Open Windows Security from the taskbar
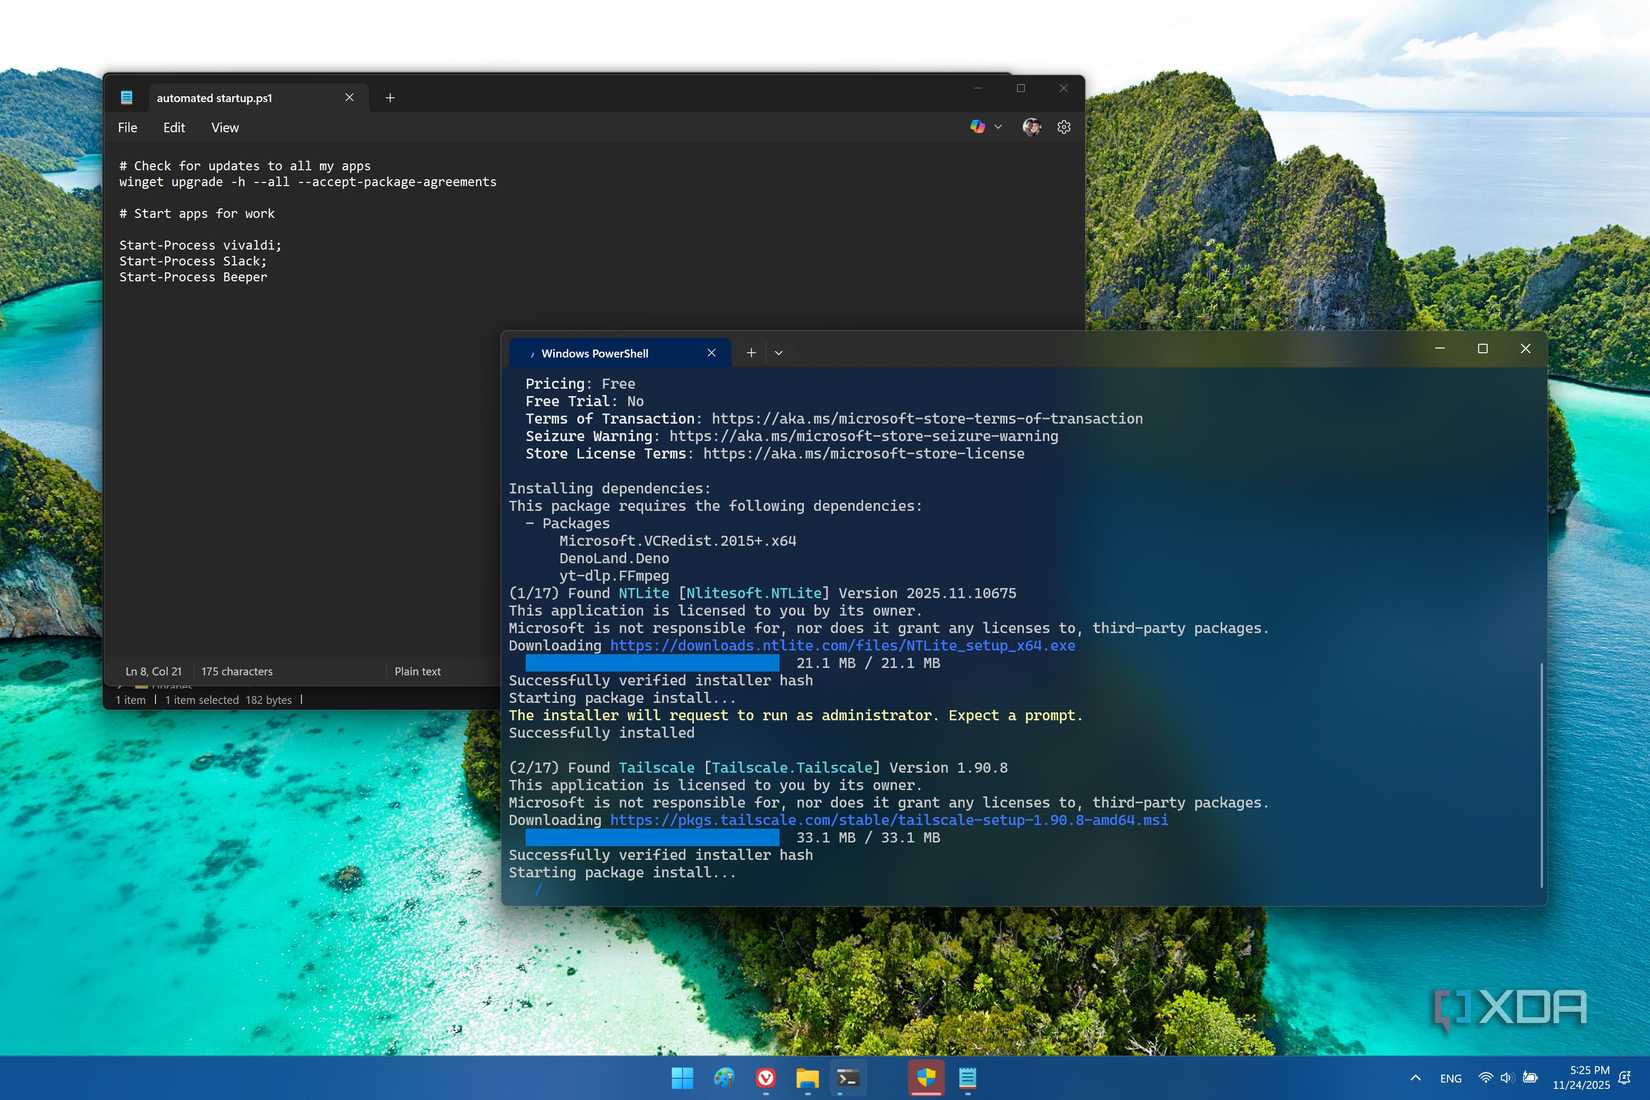 [925, 1078]
